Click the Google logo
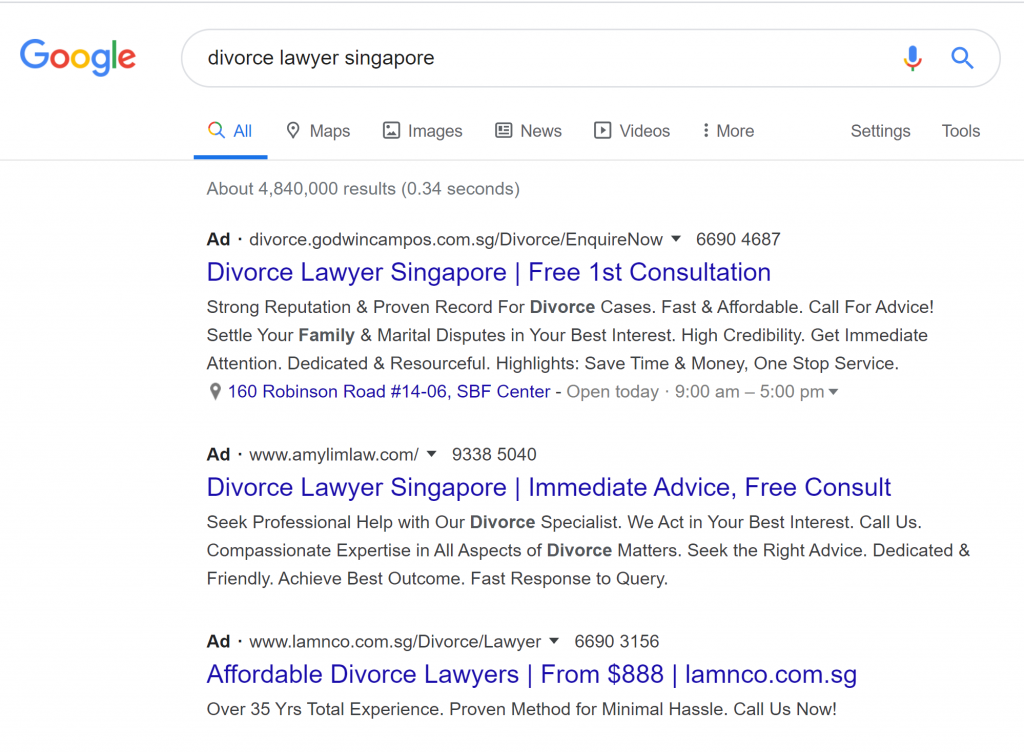Viewport: 1024px width, 752px height. pyautogui.click(x=78, y=57)
